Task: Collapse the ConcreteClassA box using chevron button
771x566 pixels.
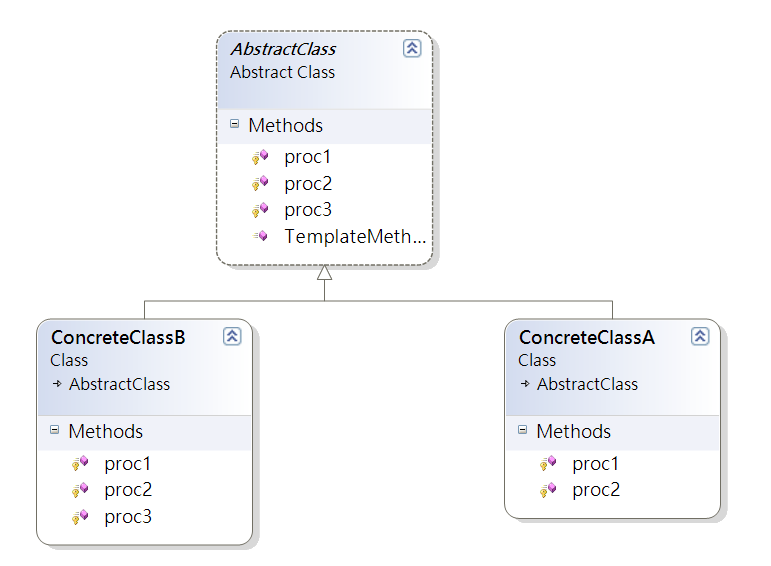Action: (x=700, y=337)
